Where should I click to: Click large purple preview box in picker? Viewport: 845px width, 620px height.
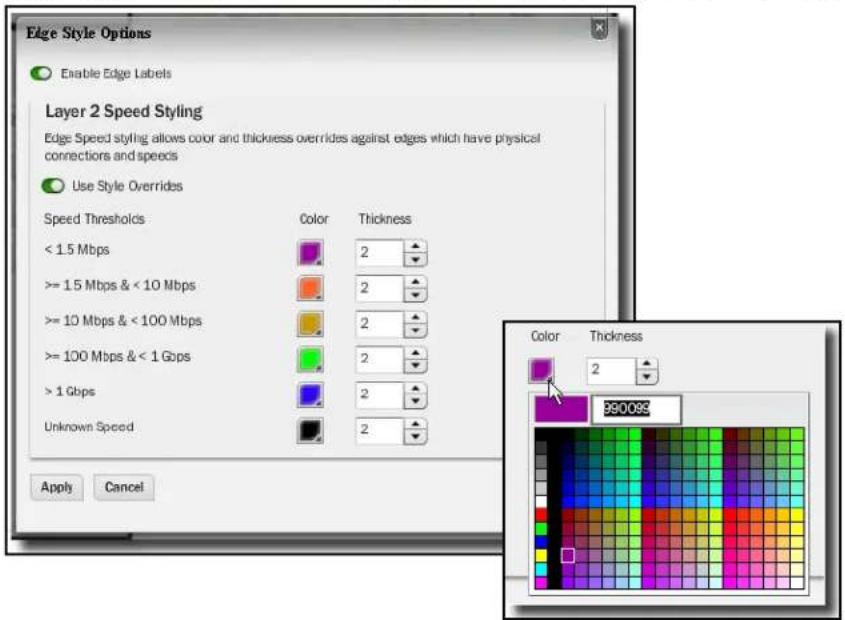(561, 409)
